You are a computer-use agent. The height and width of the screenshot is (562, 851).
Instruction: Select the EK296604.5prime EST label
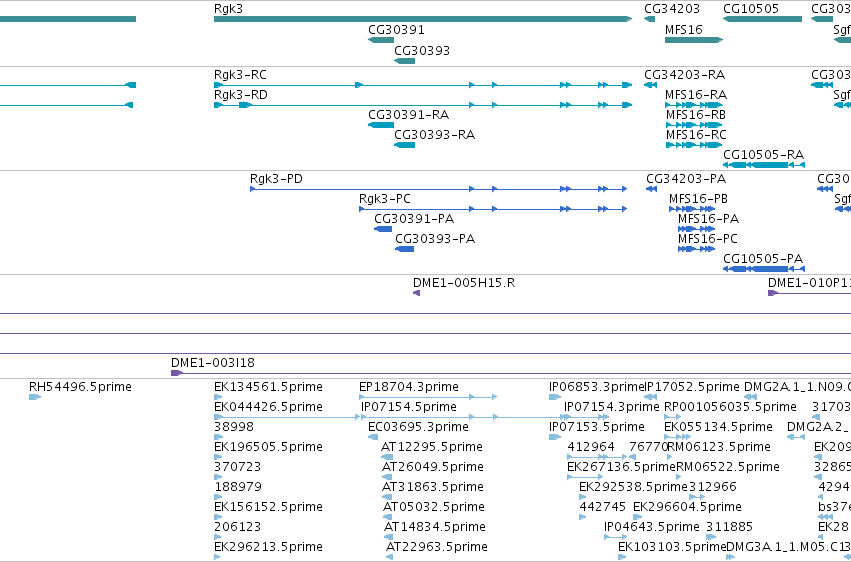[687, 508]
